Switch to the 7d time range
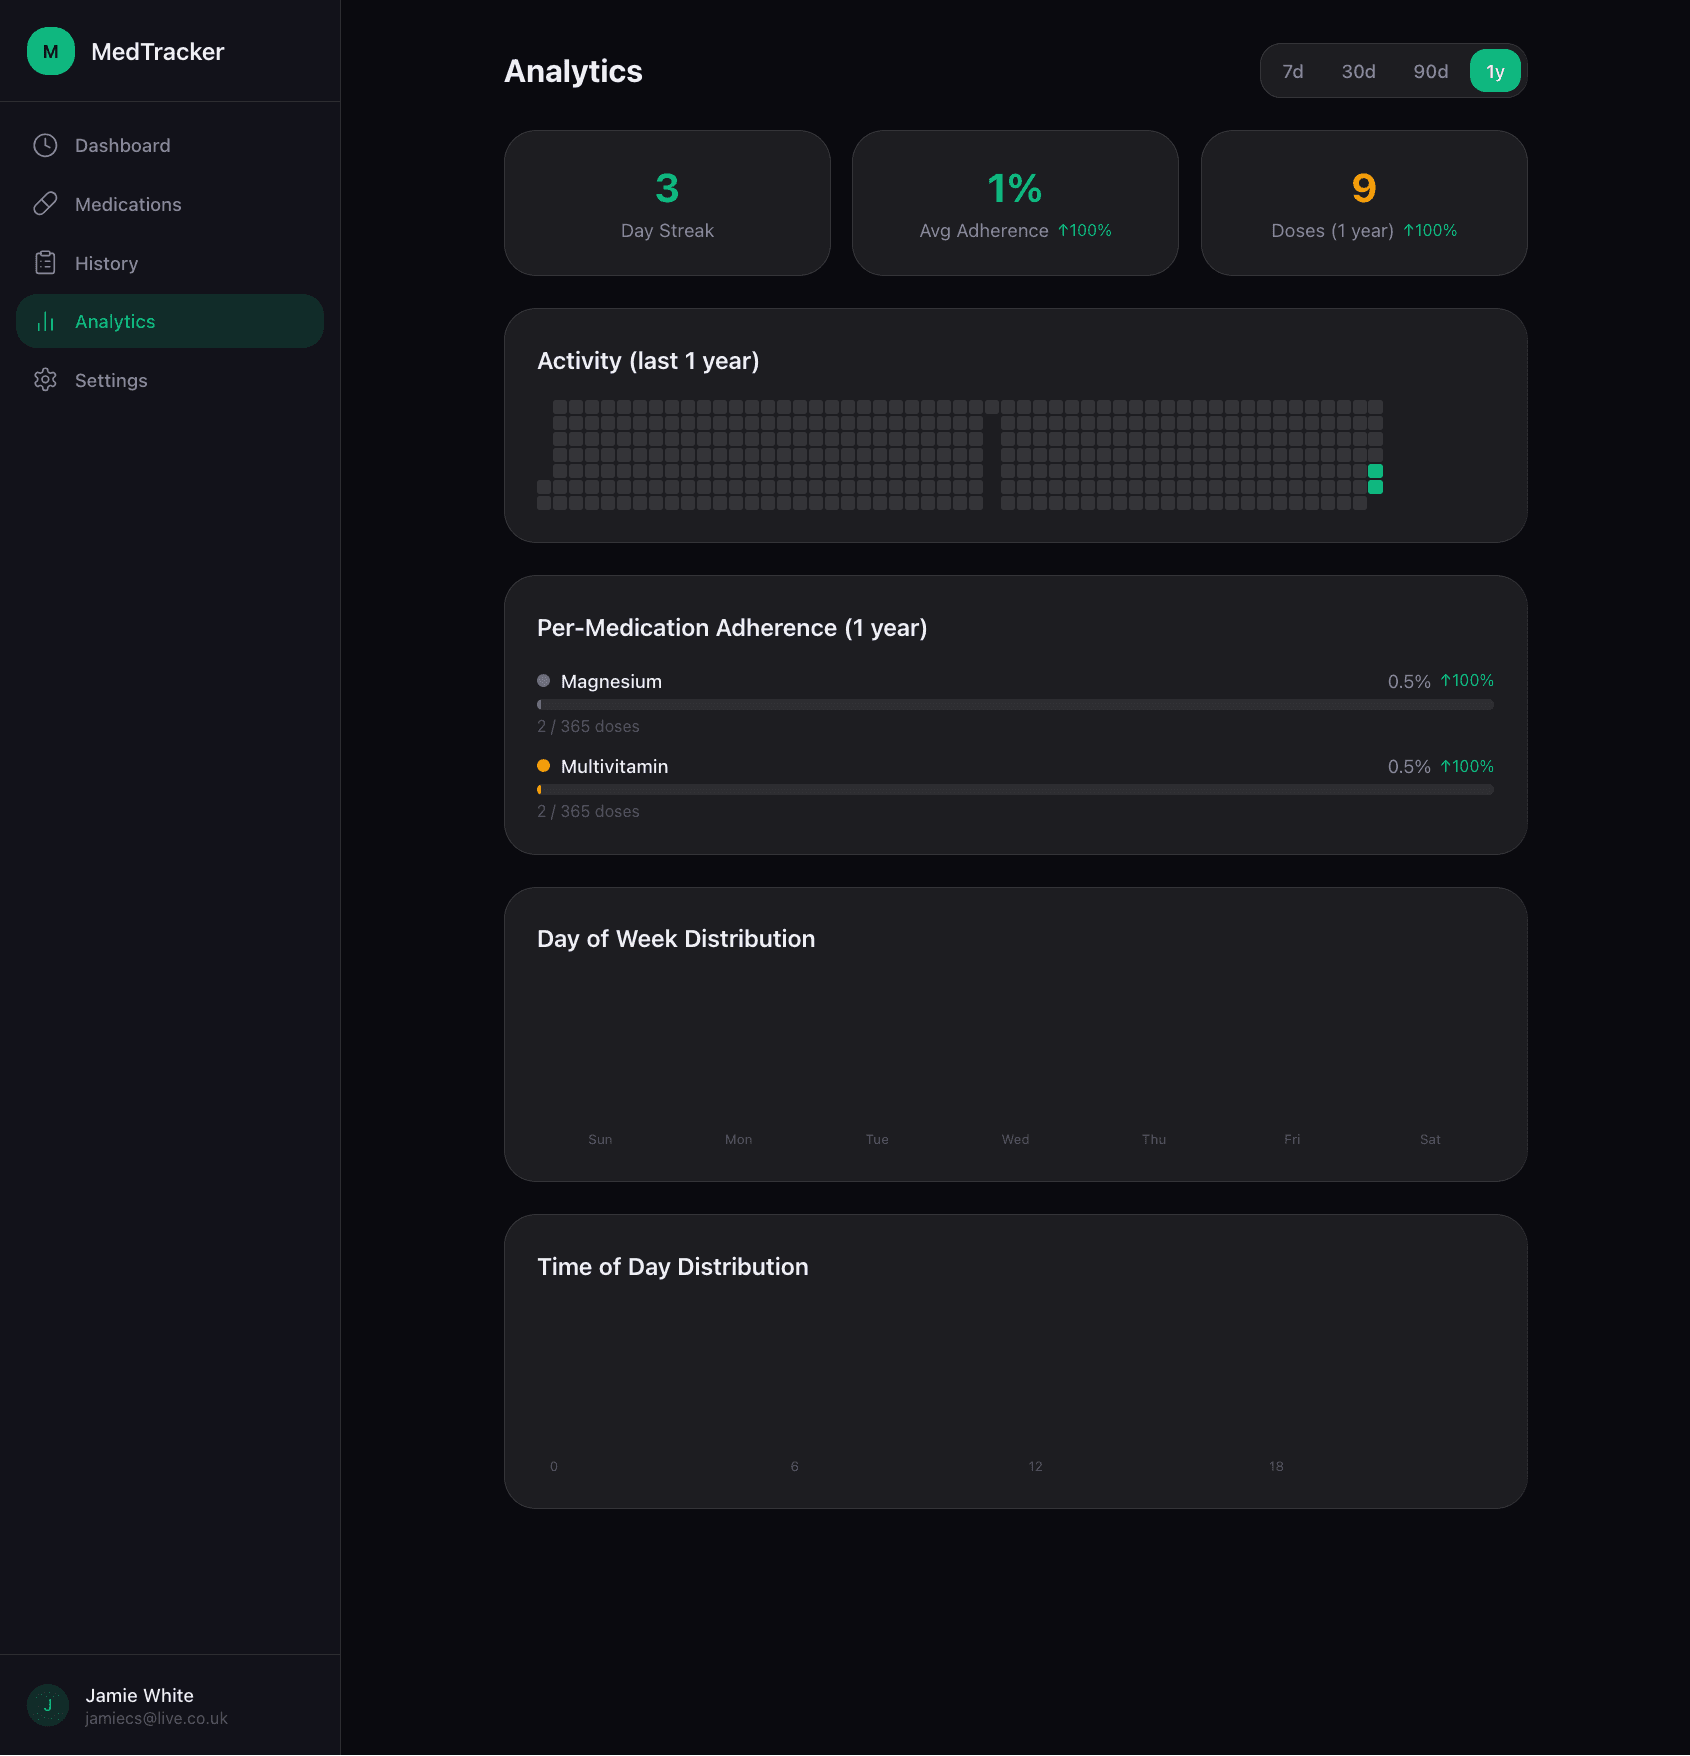Image resolution: width=1690 pixels, height=1756 pixels. pyautogui.click(x=1293, y=71)
